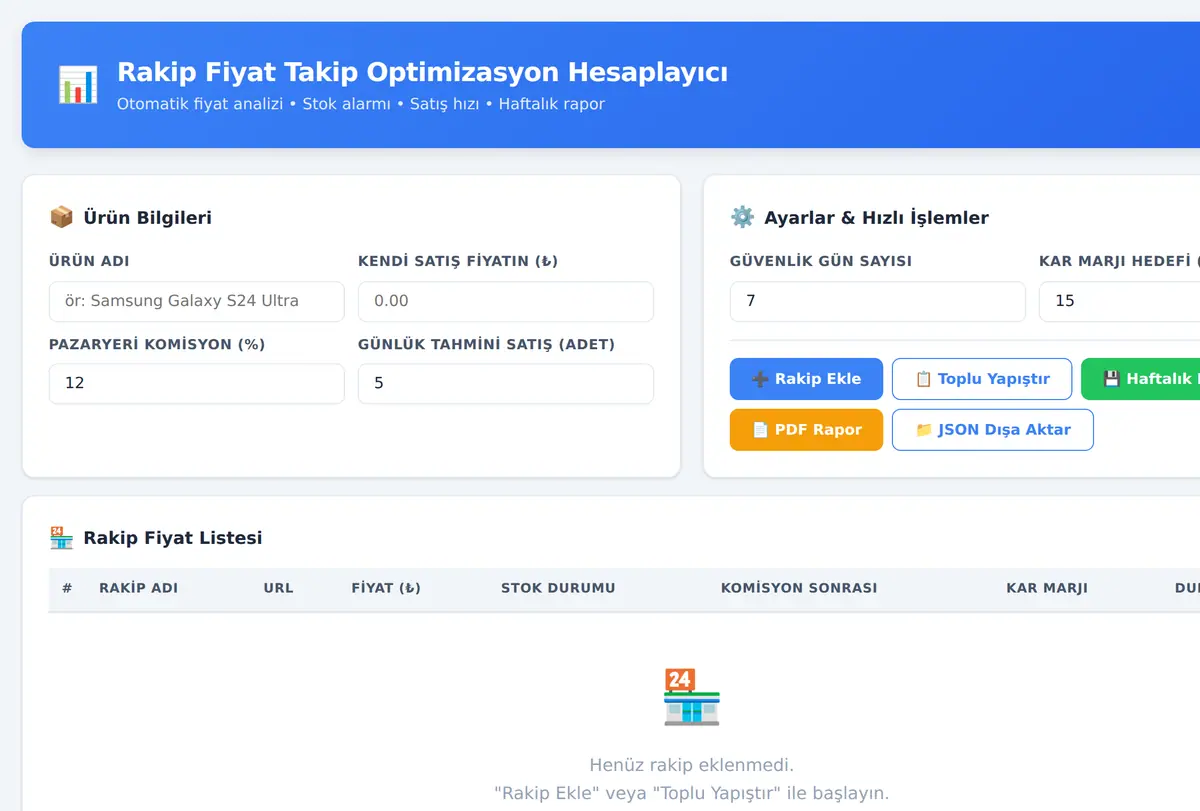
Task: Click the Ürün Bilgileri heading text
Action: [147, 218]
